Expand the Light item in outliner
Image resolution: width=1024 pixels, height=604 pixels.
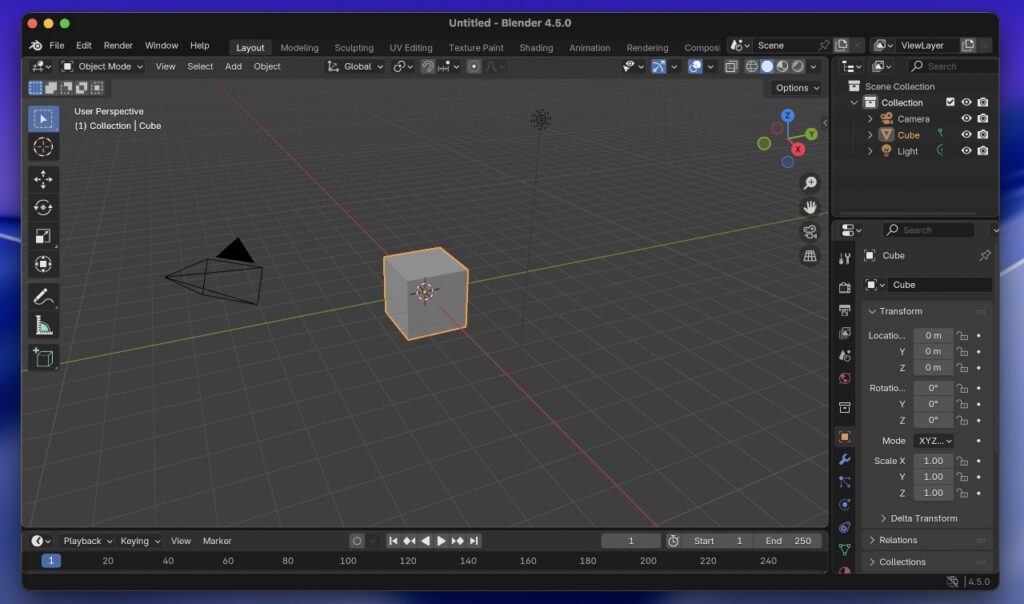pos(870,151)
